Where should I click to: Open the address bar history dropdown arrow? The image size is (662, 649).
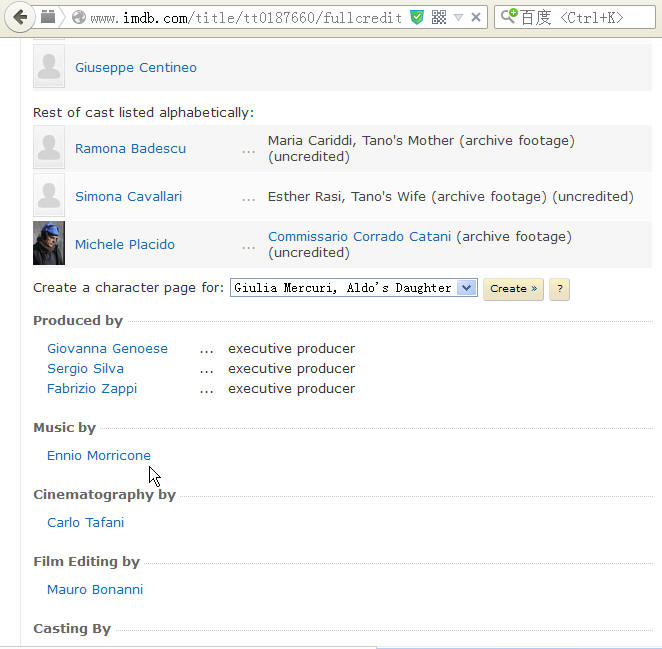click(458, 18)
